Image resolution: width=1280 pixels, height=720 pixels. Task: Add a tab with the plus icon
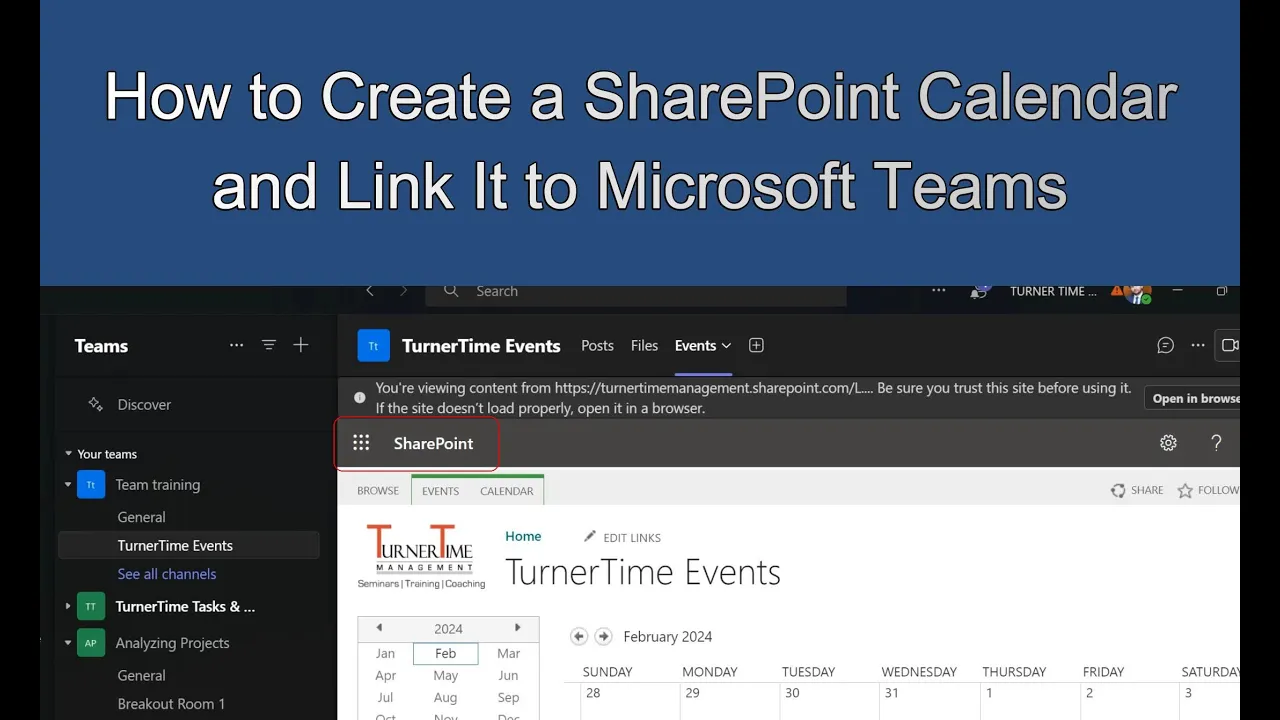click(x=756, y=346)
